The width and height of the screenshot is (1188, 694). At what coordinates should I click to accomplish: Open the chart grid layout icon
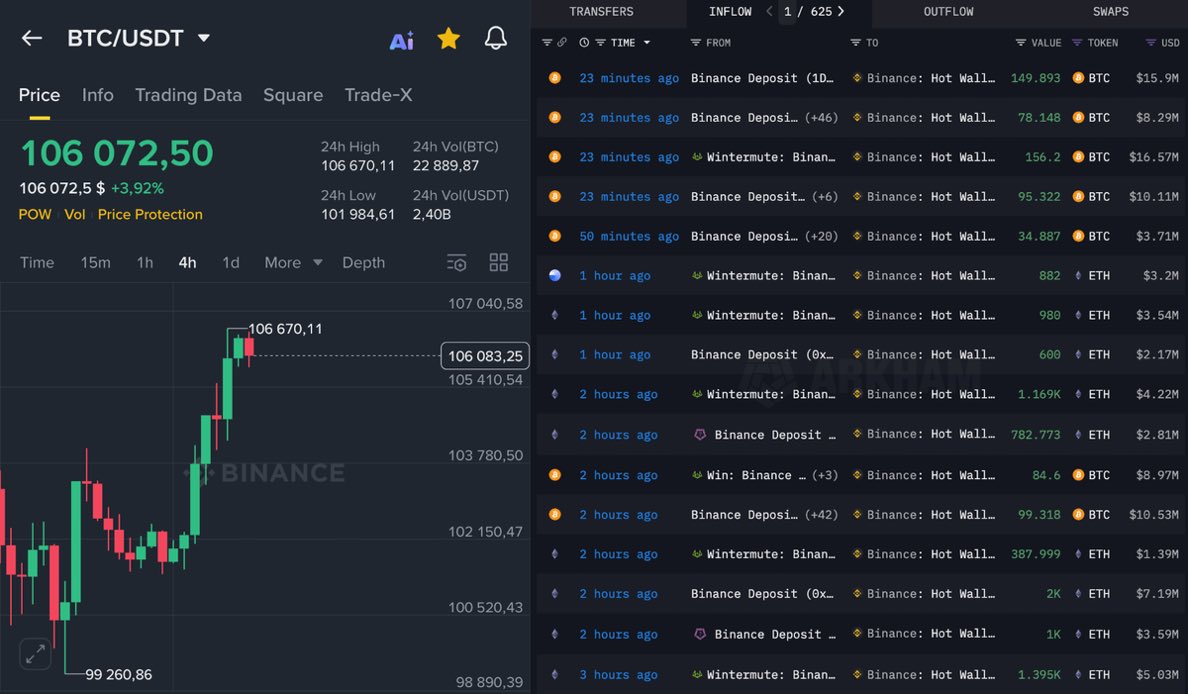(x=499, y=263)
